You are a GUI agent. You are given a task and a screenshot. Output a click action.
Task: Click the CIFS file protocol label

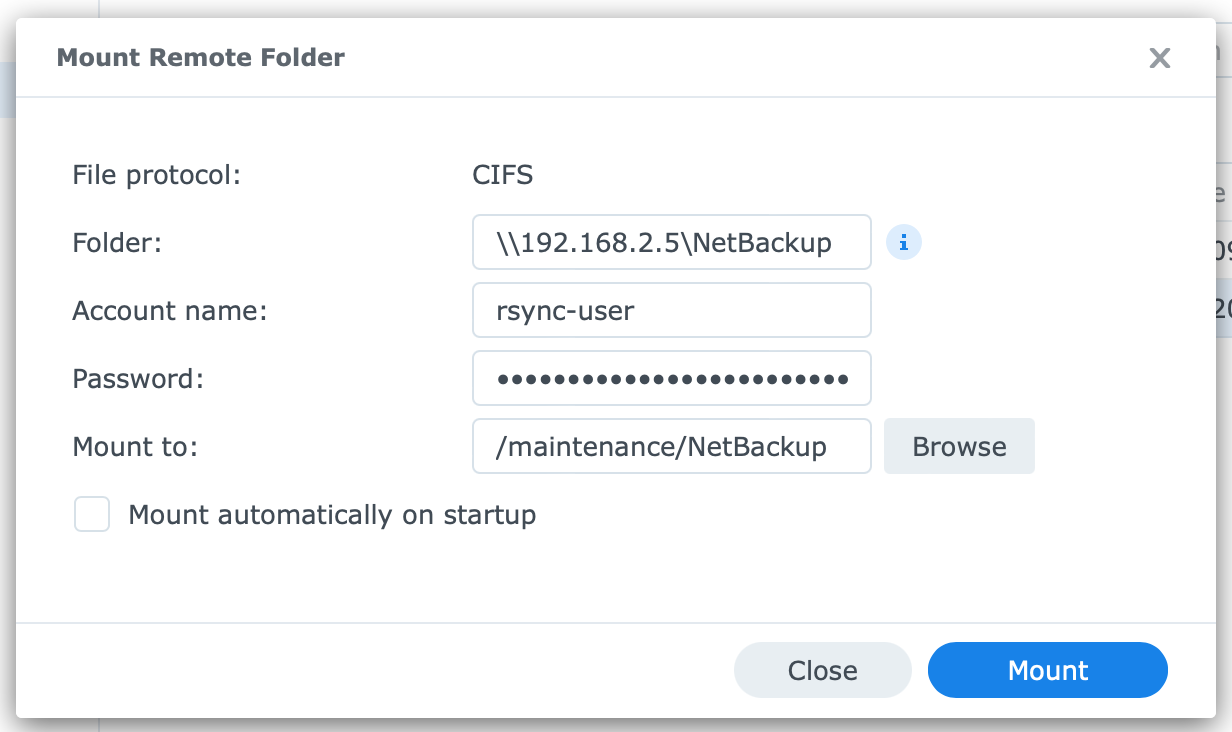[x=502, y=175]
